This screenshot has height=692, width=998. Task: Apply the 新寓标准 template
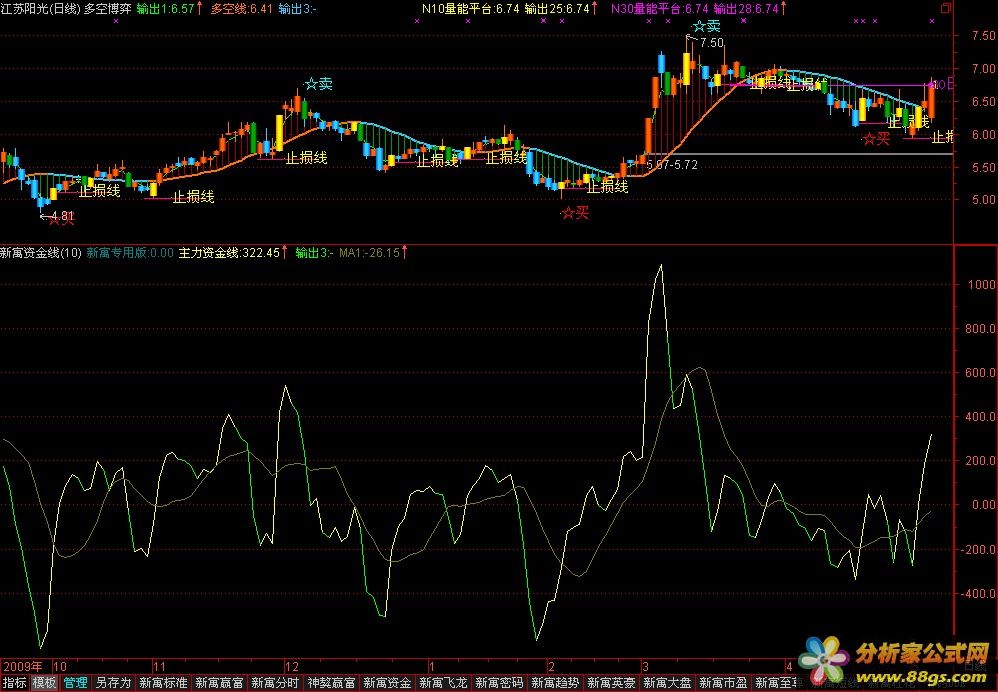(163, 683)
